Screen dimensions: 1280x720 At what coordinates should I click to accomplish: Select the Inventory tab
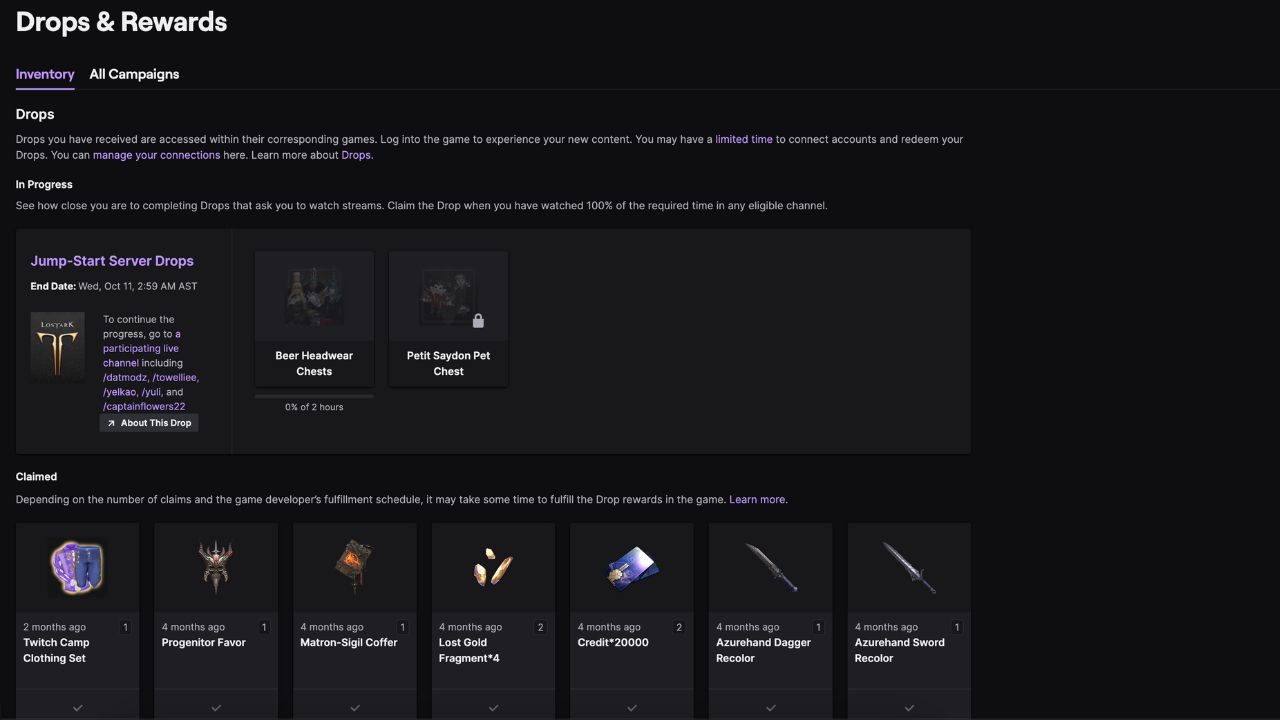pyautogui.click(x=45, y=74)
